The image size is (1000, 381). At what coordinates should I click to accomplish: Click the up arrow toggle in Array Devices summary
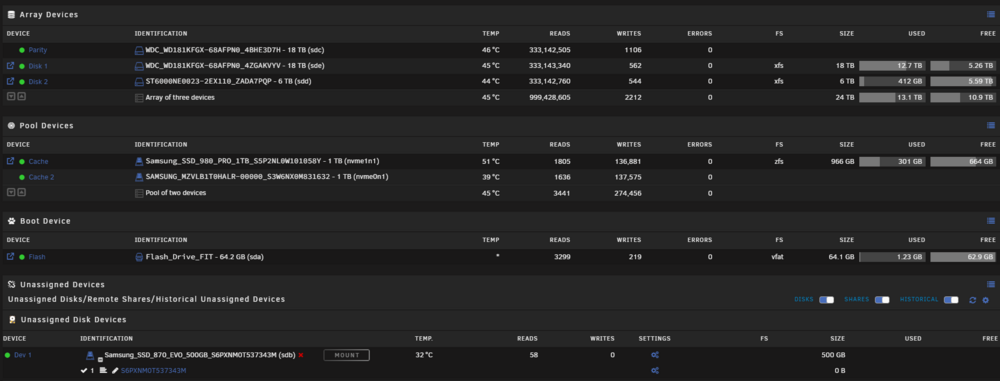tap(21, 97)
